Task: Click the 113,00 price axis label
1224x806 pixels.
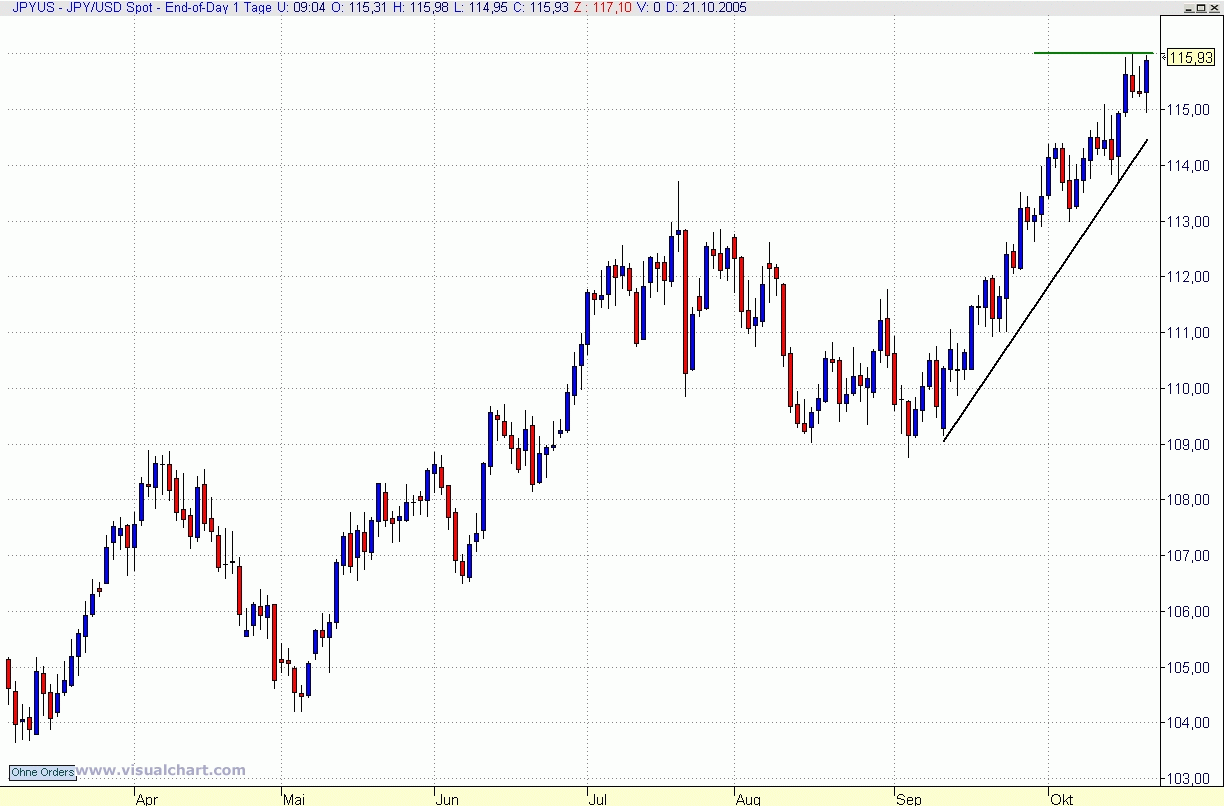Action: pyautogui.click(x=1191, y=221)
